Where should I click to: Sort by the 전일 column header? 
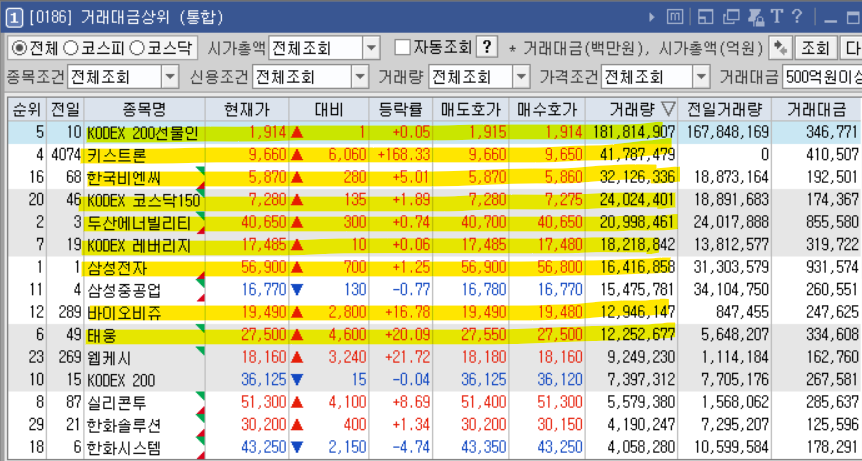[65, 109]
